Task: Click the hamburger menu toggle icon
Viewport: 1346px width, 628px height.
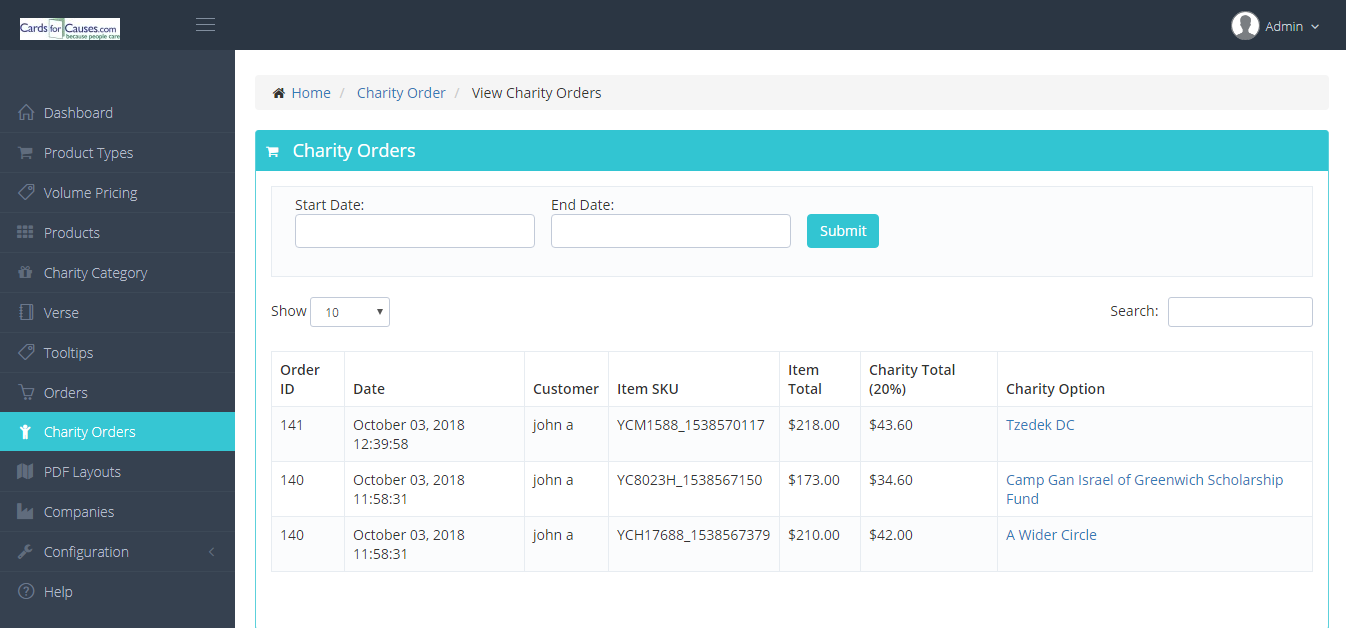Action: [205, 25]
